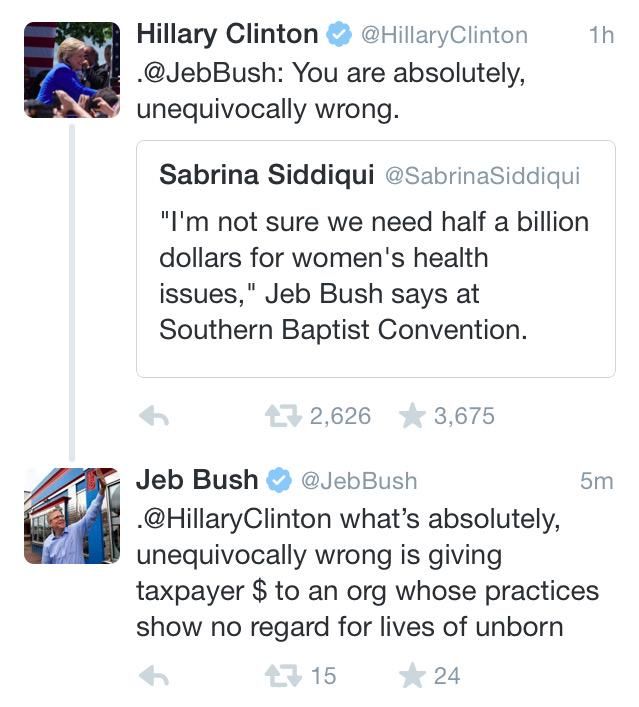The image size is (639, 707).
Task: Retweet Hillary Clinton's tweet
Action: pos(283,416)
